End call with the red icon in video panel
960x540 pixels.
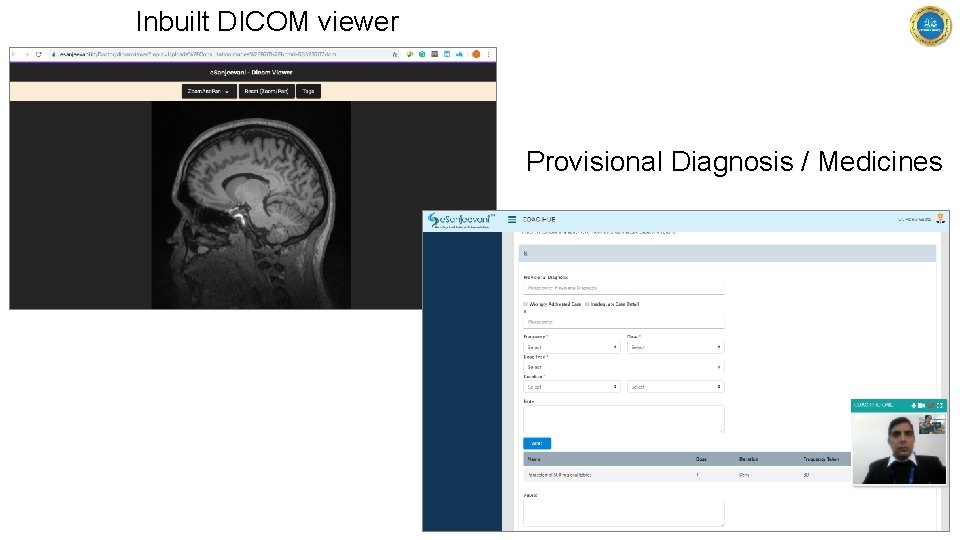931,405
